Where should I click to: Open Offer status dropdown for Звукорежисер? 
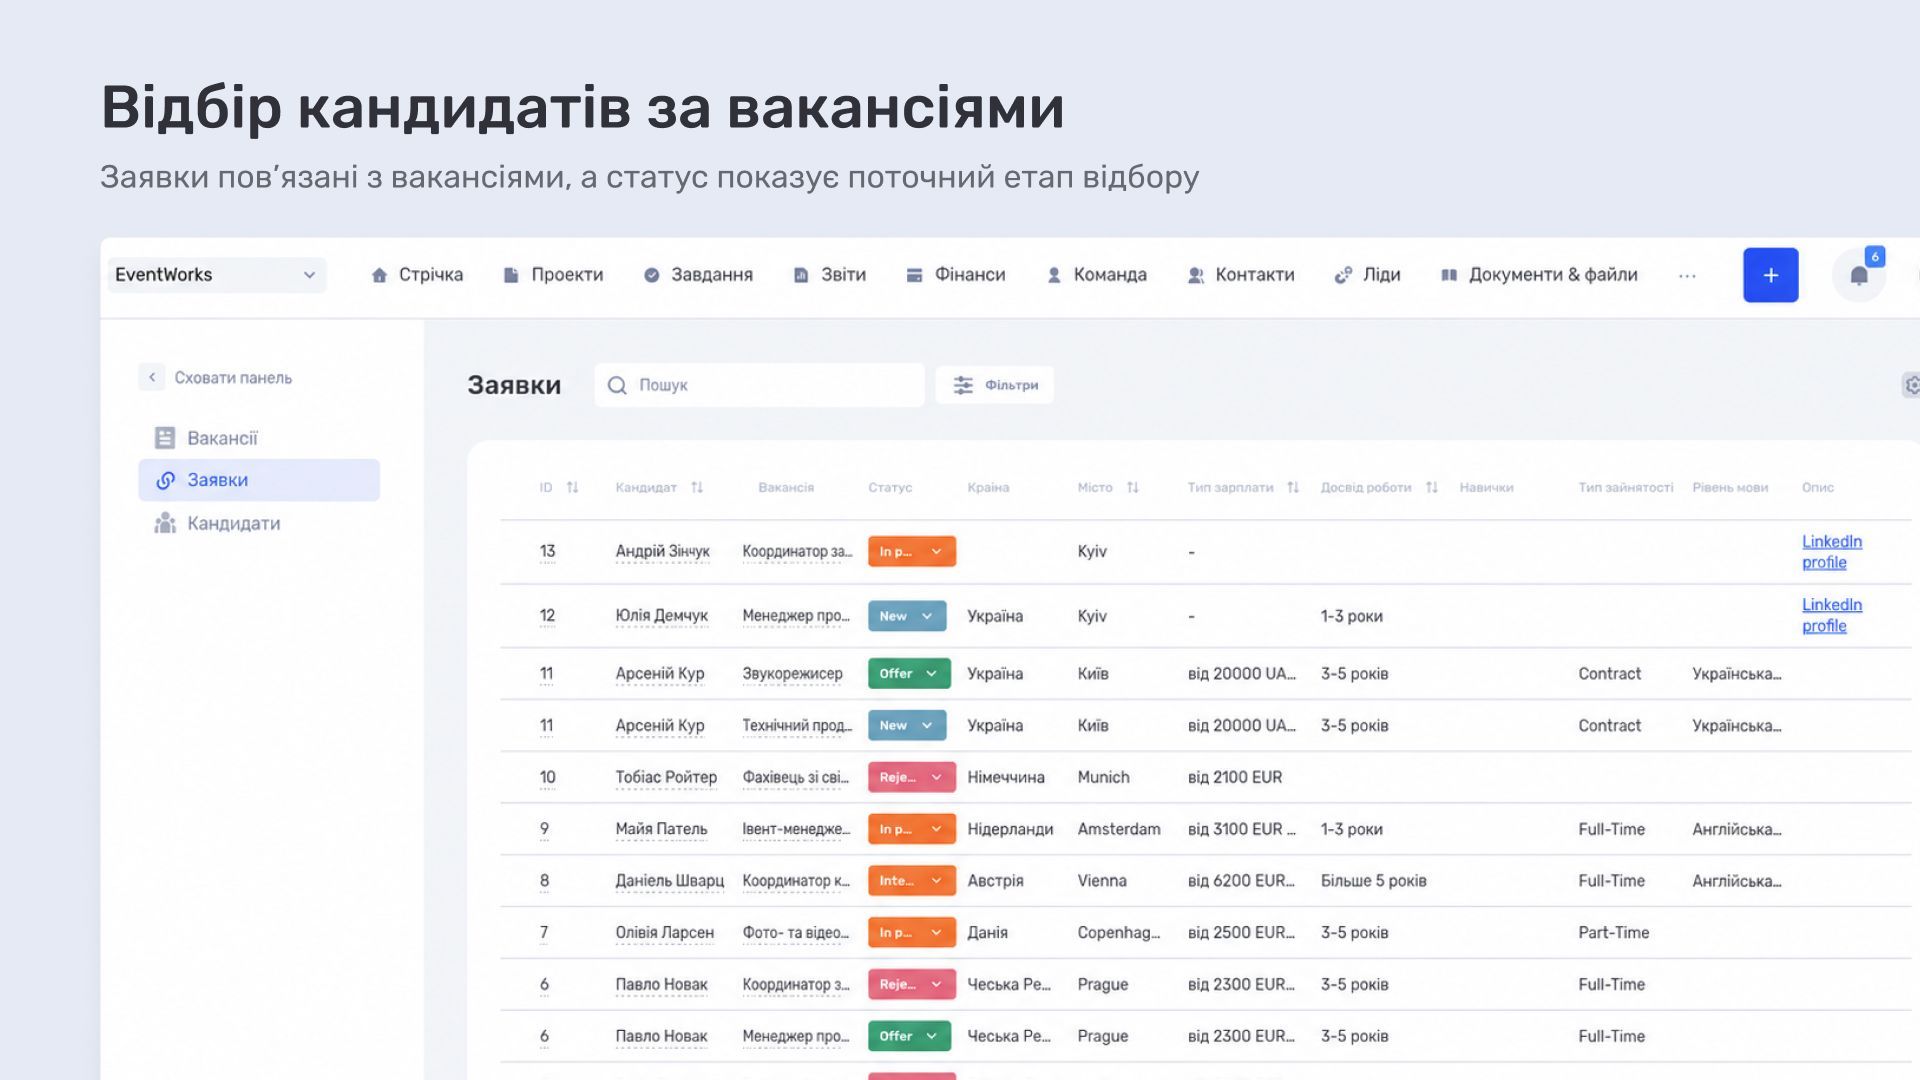click(x=909, y=673)
